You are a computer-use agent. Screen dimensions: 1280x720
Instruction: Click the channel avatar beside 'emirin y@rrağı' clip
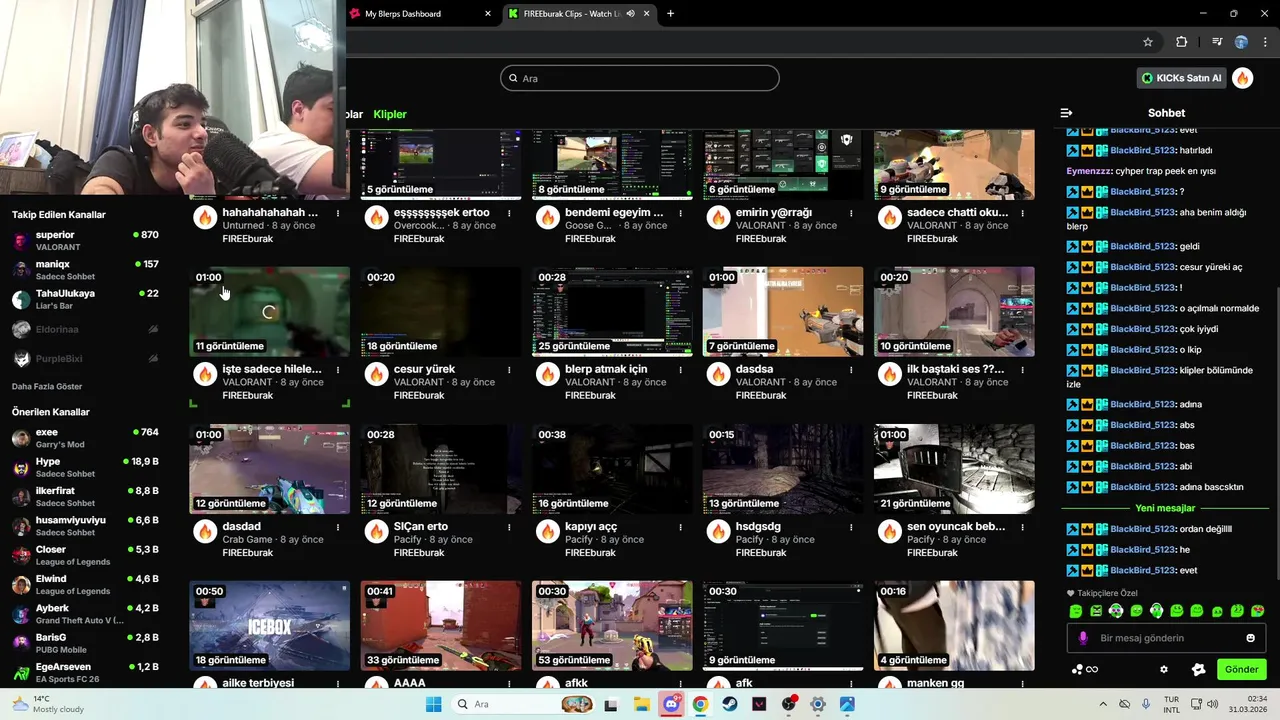(x=718, y=217)
